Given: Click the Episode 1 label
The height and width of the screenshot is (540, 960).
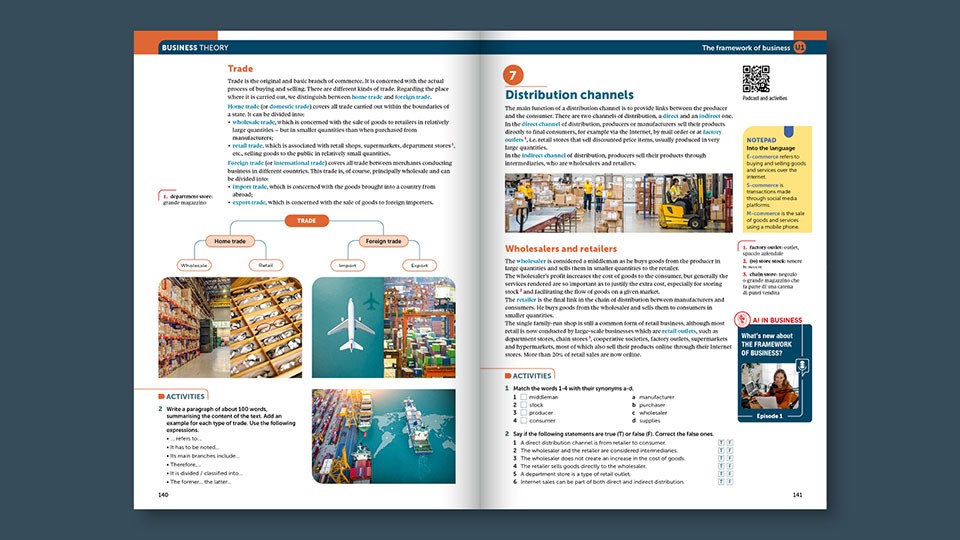Looking at the screenshot, I should coord(770,416).
